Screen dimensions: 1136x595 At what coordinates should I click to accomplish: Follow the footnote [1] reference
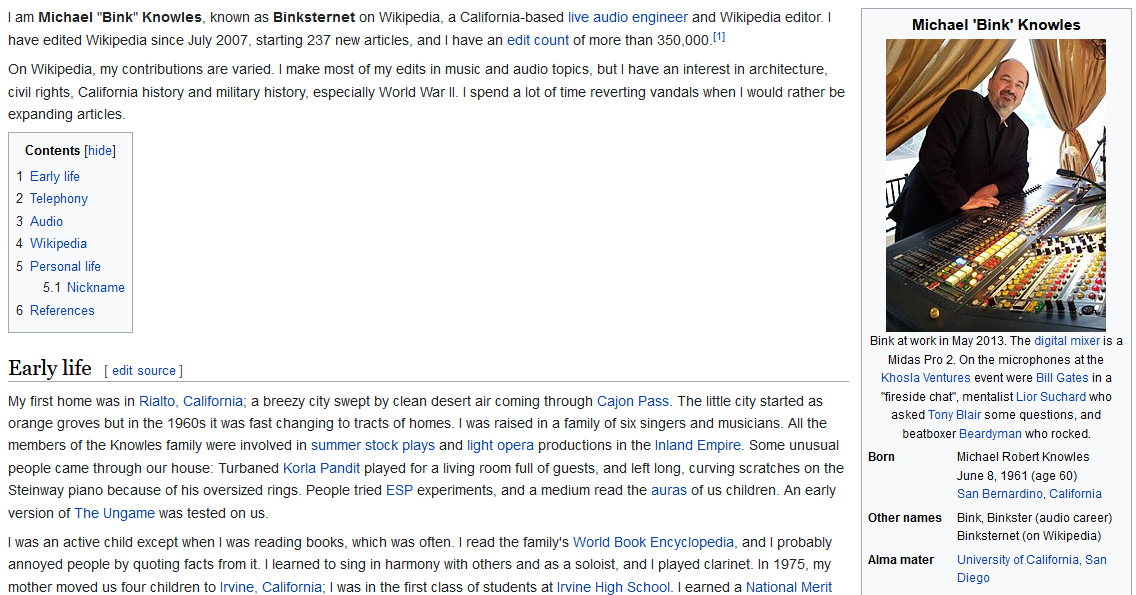click(x=719, y=37)
